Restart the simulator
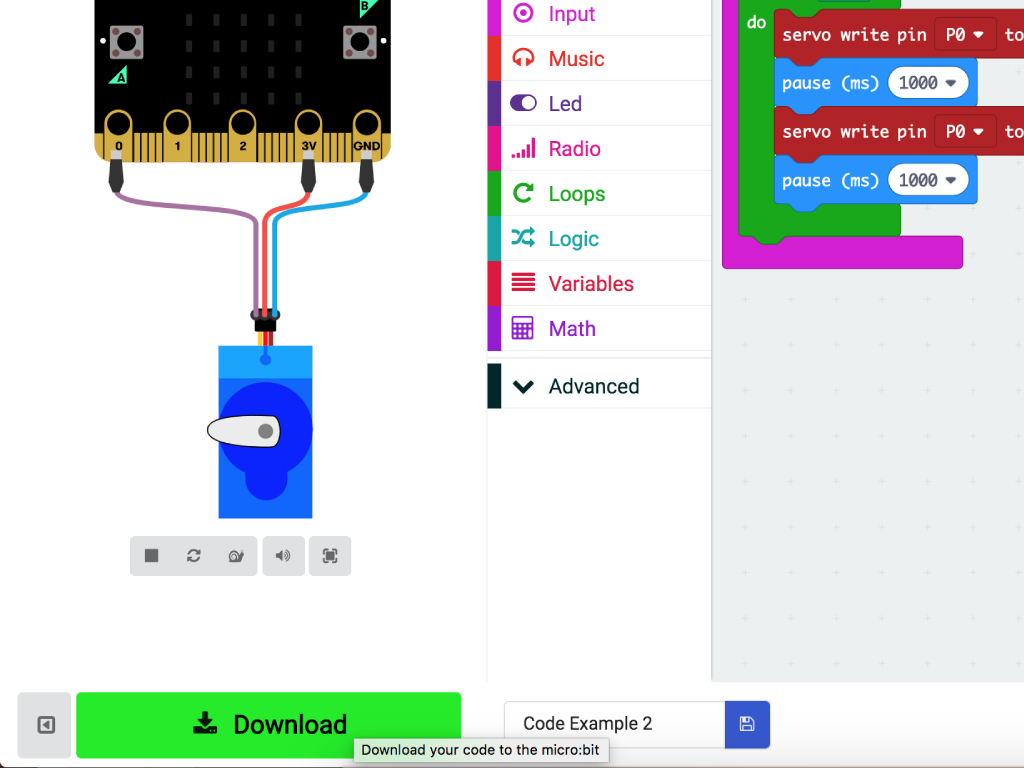 (x=194, y=556)
